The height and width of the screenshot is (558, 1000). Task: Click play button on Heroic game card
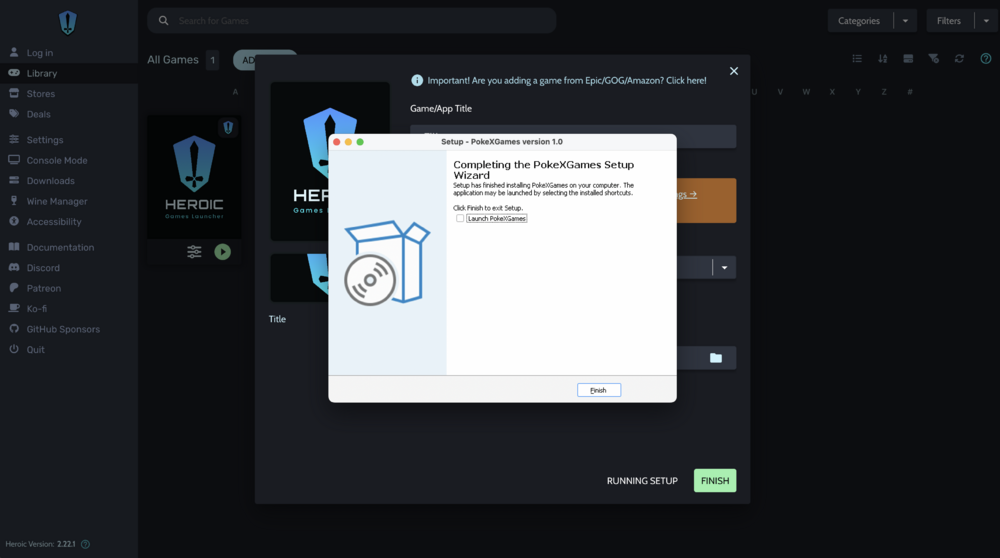(x=223, y=252)
